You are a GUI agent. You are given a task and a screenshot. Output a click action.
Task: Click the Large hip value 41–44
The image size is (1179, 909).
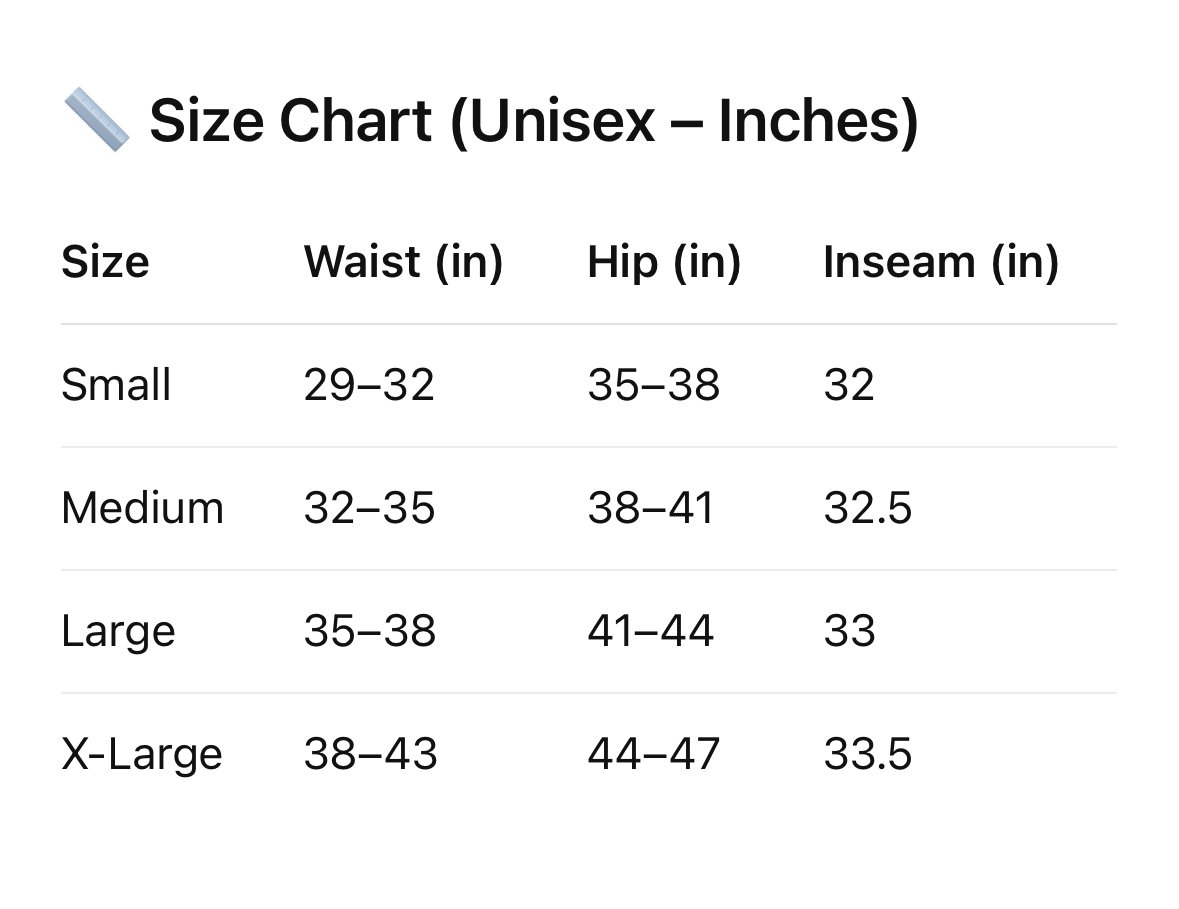[650, 631]
